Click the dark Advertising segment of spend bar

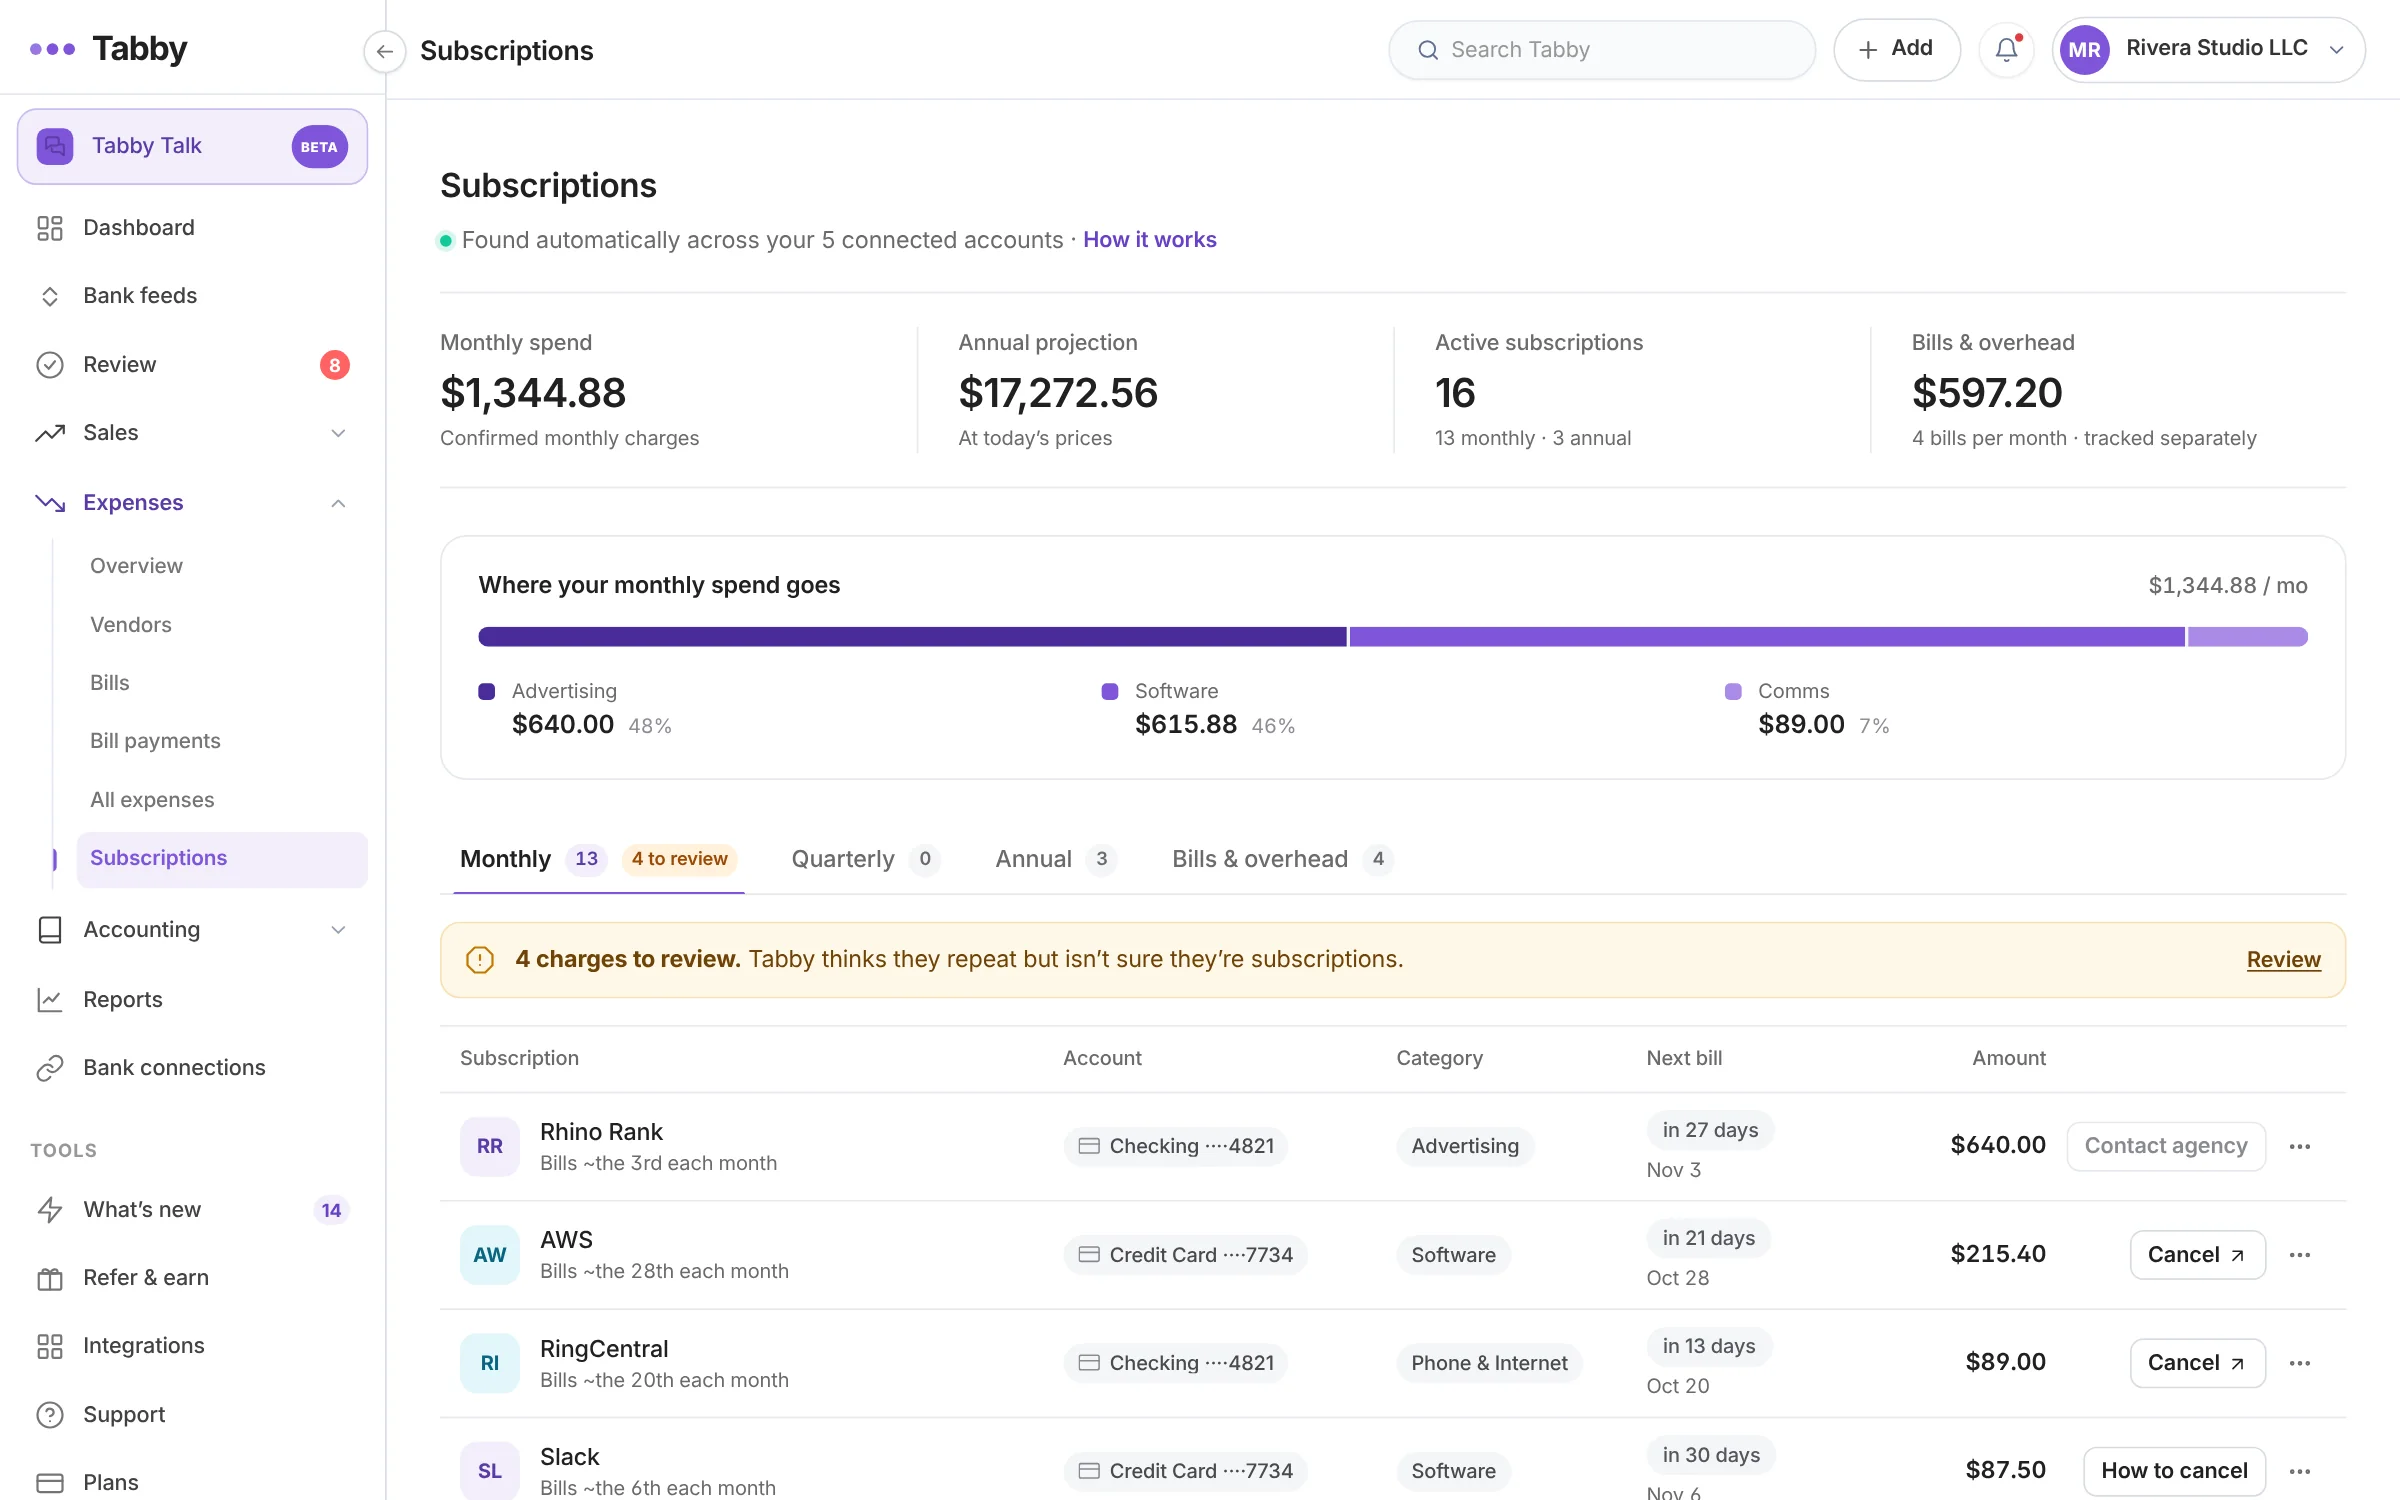click(912, 637)
